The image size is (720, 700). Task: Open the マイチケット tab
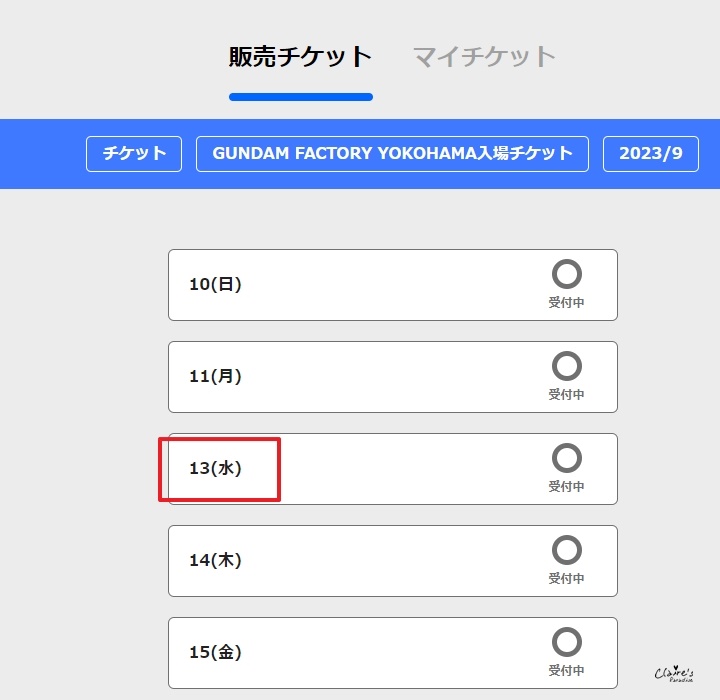tap(484, 56)
